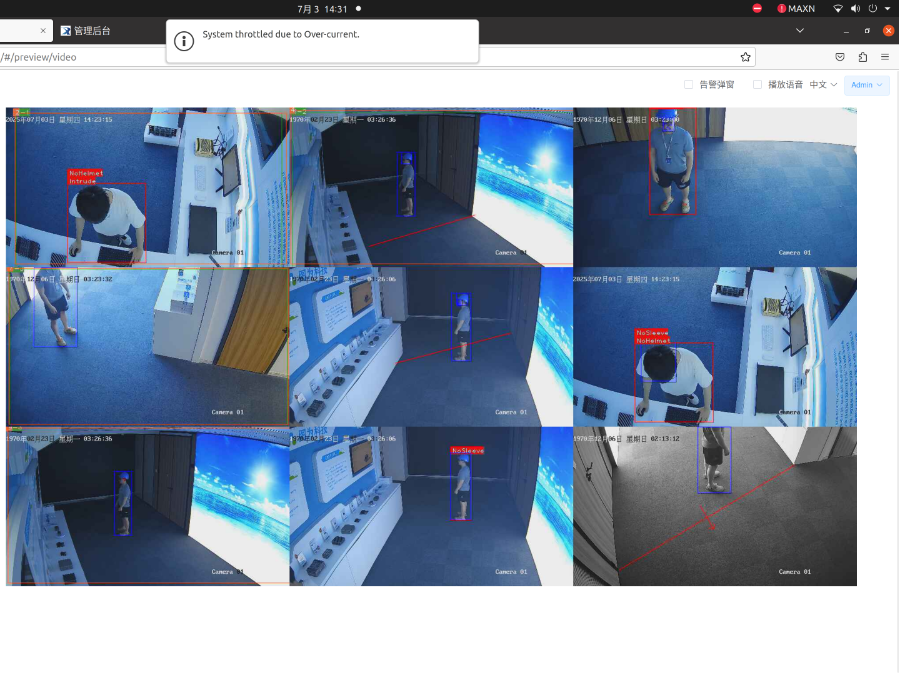899x675 pixels.
Task: Select the bottom-middle NoSleeve video feed
Action: [x=431, y=506]
